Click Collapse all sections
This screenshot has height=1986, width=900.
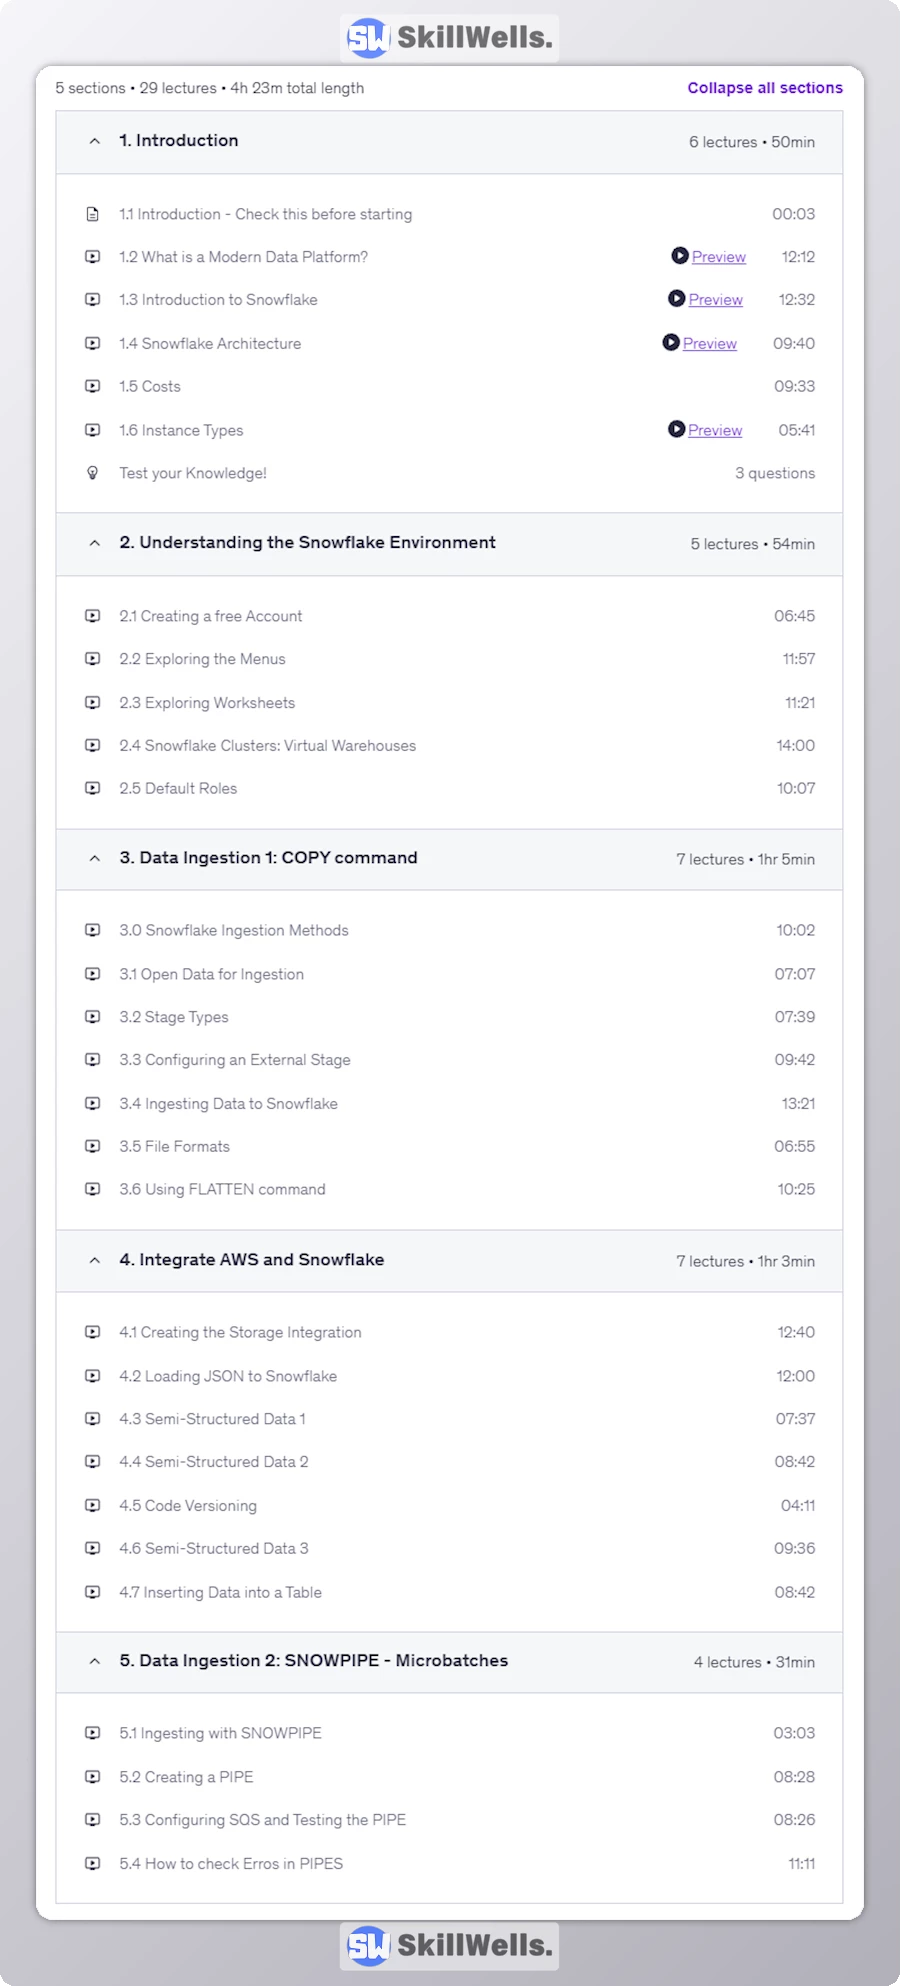coord(764,88)
